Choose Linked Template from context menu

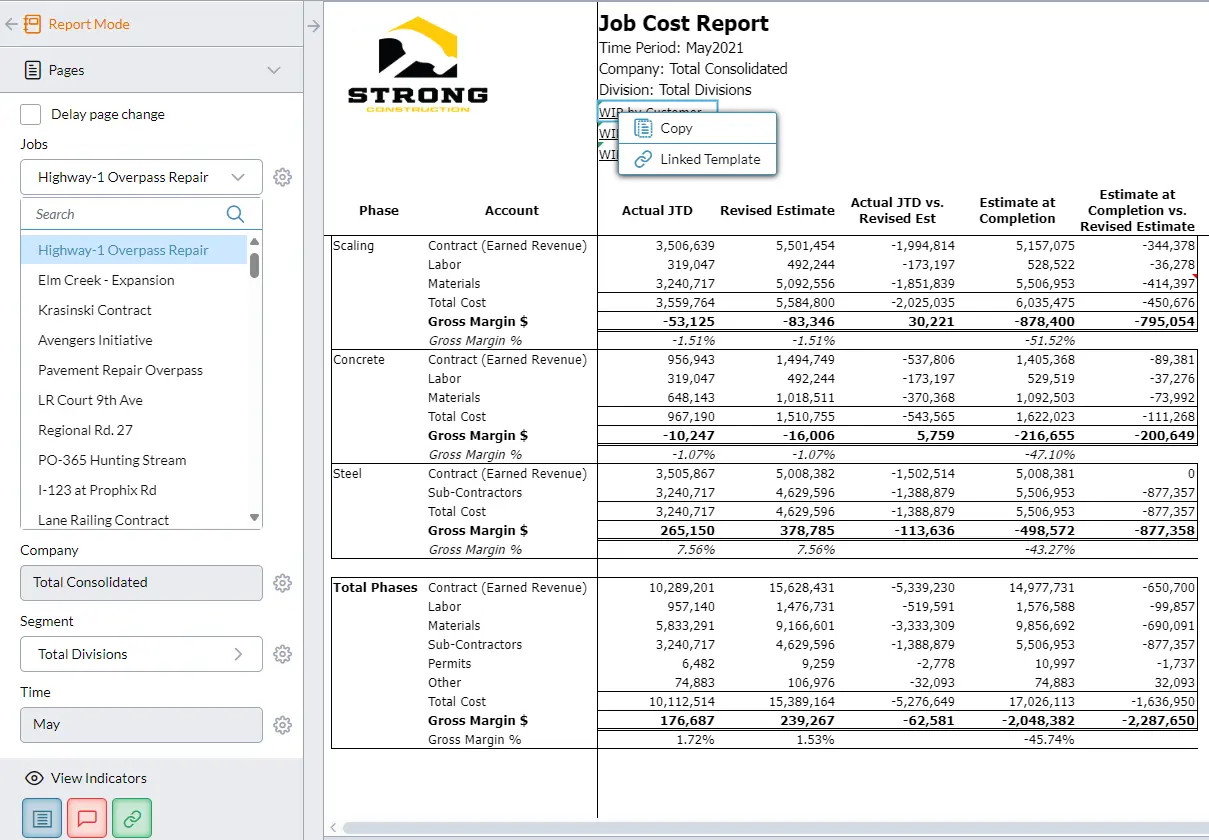point(697,159)
